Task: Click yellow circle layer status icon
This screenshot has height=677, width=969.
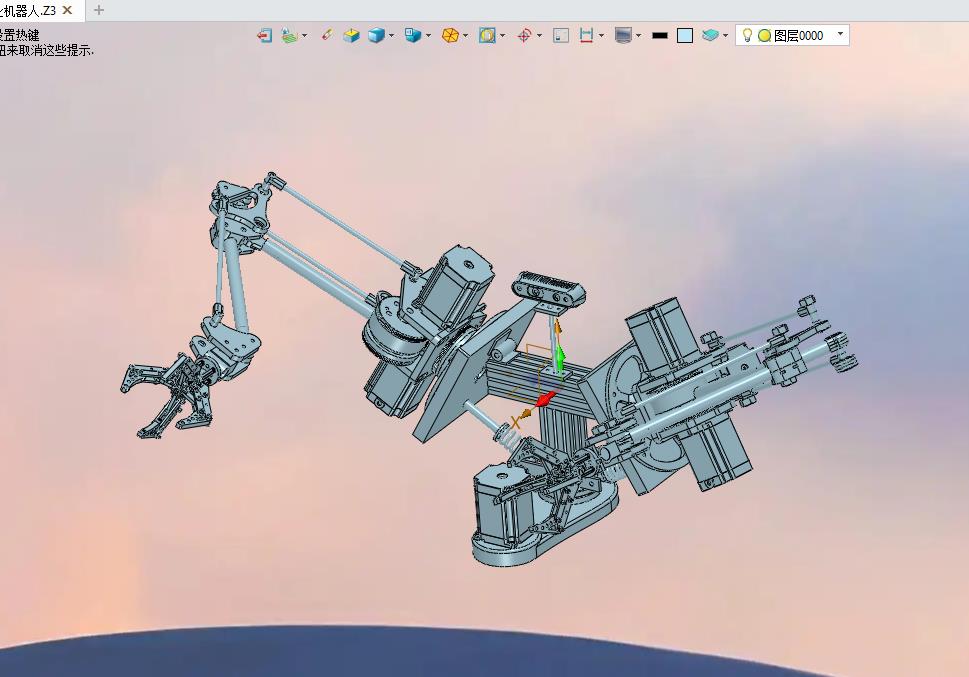Action: (764, 36)
